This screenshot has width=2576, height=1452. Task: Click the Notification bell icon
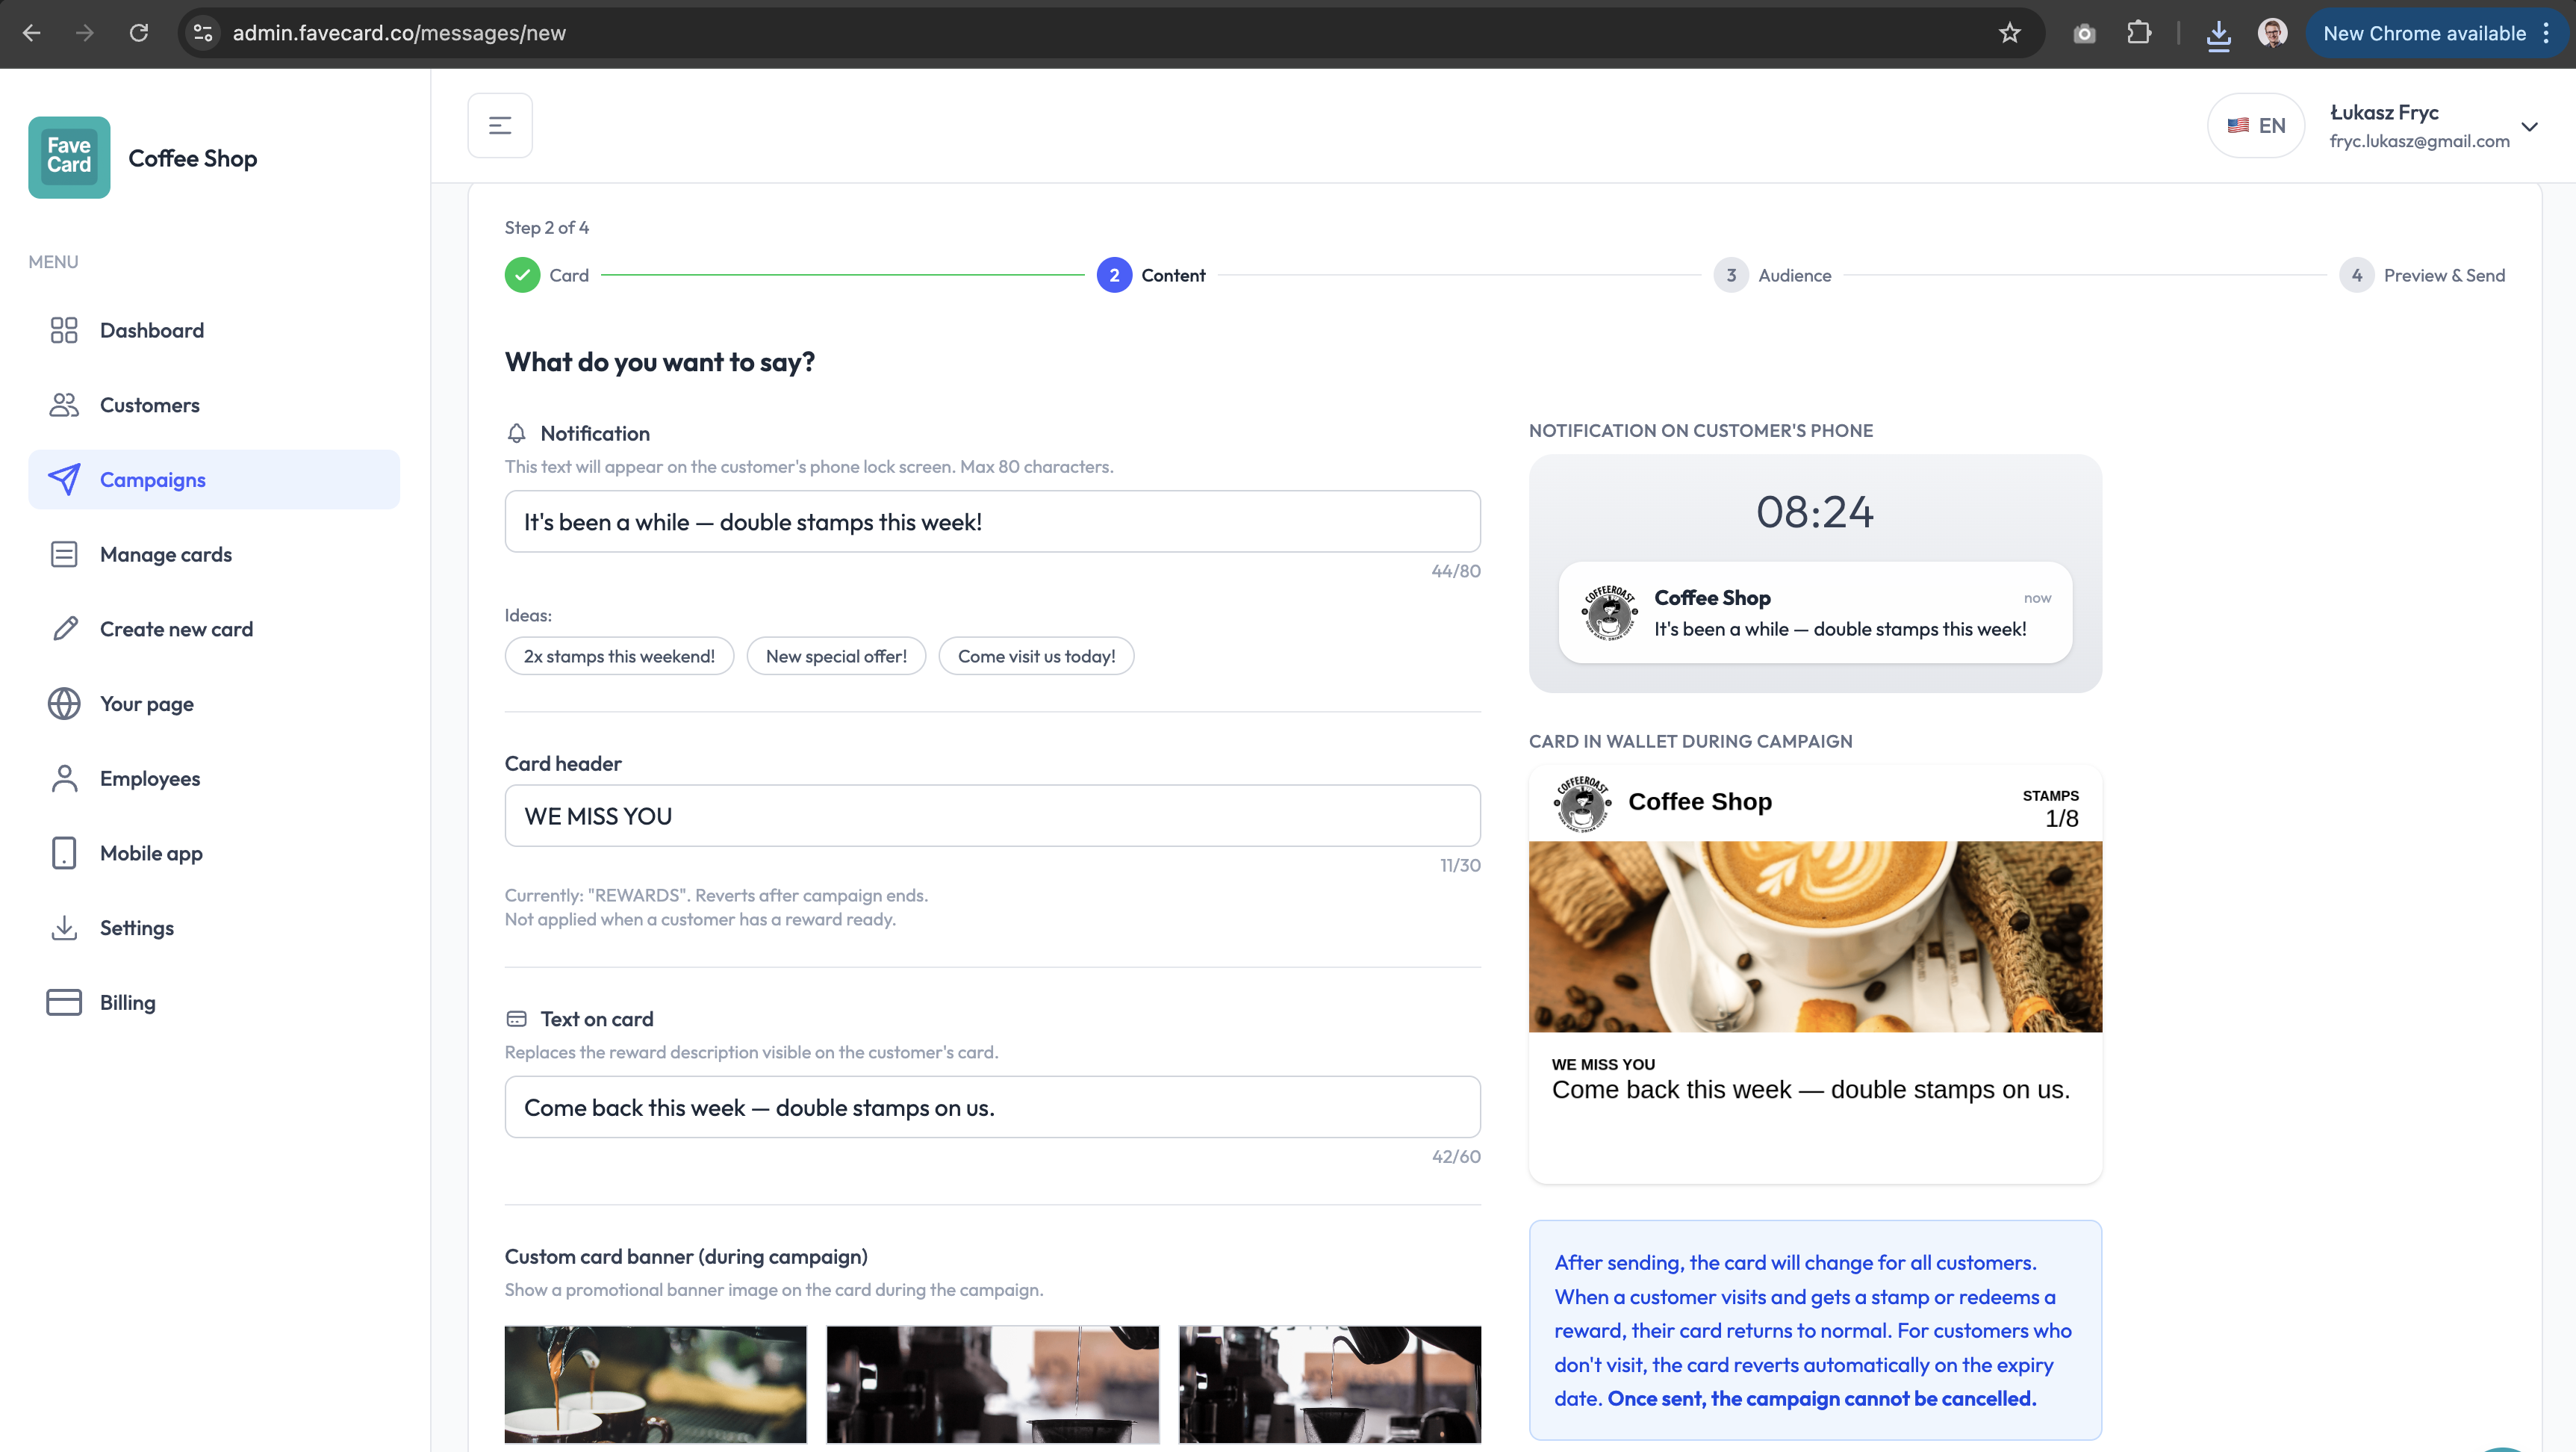(x=517, y=433)
